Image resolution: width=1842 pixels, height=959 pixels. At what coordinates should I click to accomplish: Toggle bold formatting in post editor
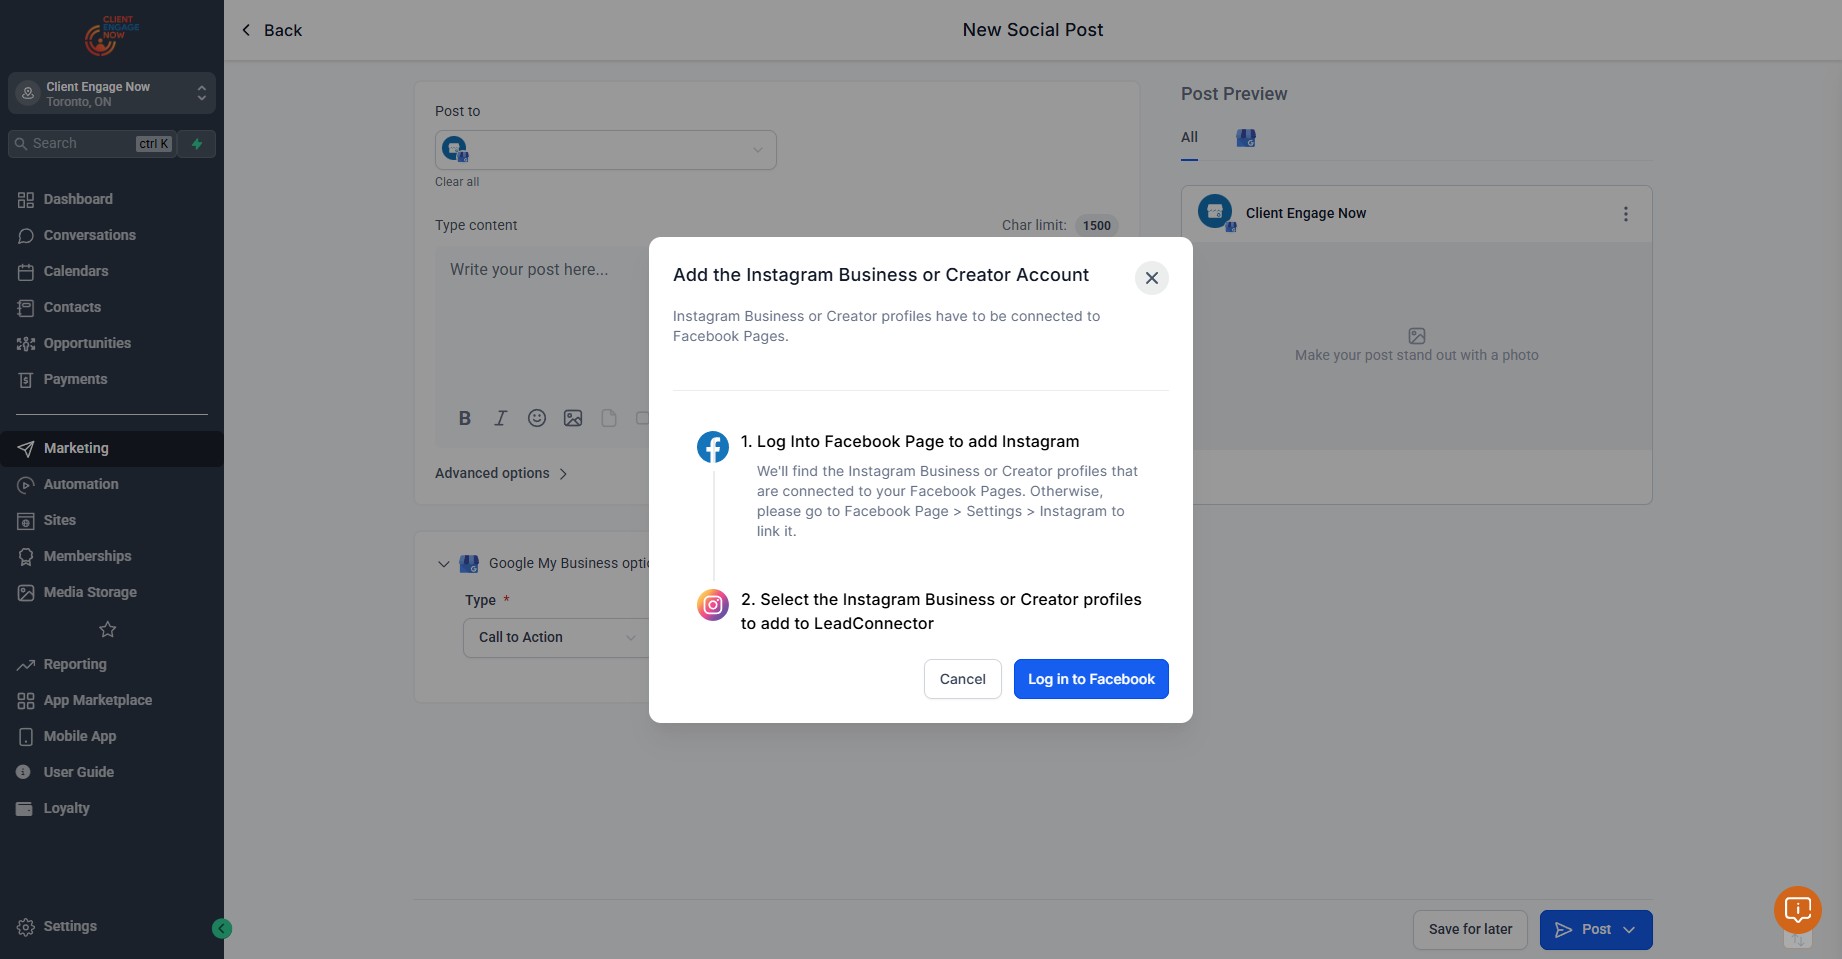pyautogui.click(x=464, y=418)
